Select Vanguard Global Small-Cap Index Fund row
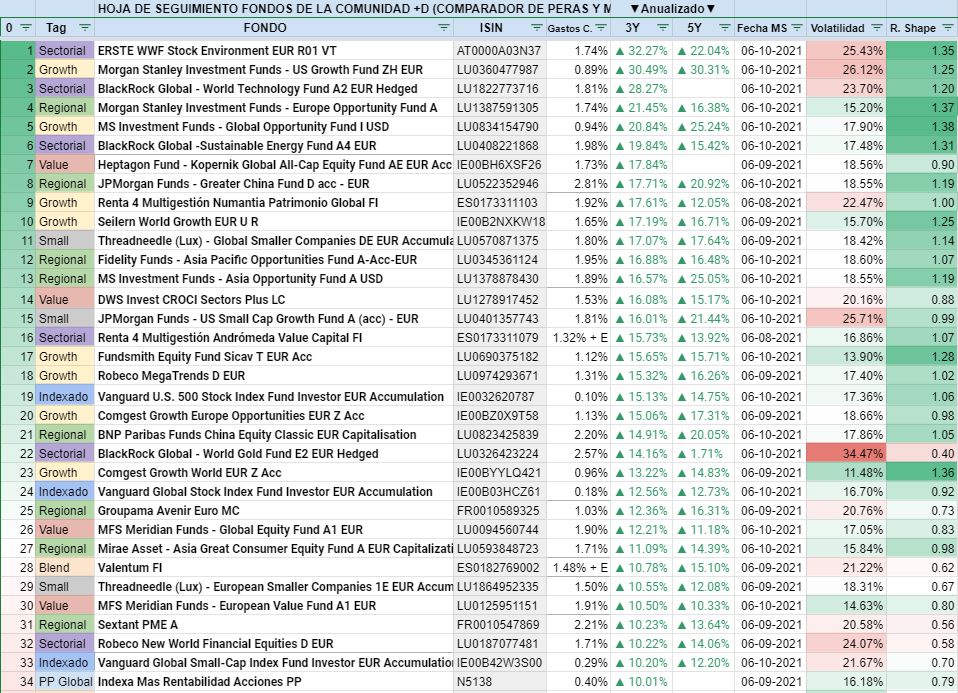 pos(274,662)
